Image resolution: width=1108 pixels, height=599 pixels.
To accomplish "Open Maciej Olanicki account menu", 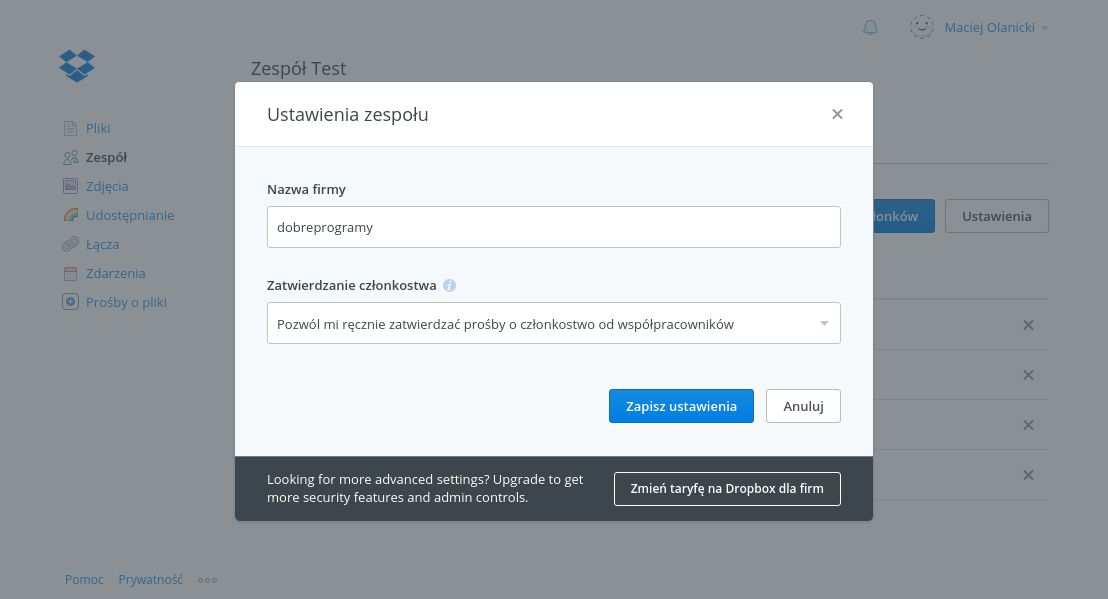I will (x=995, y=28).
